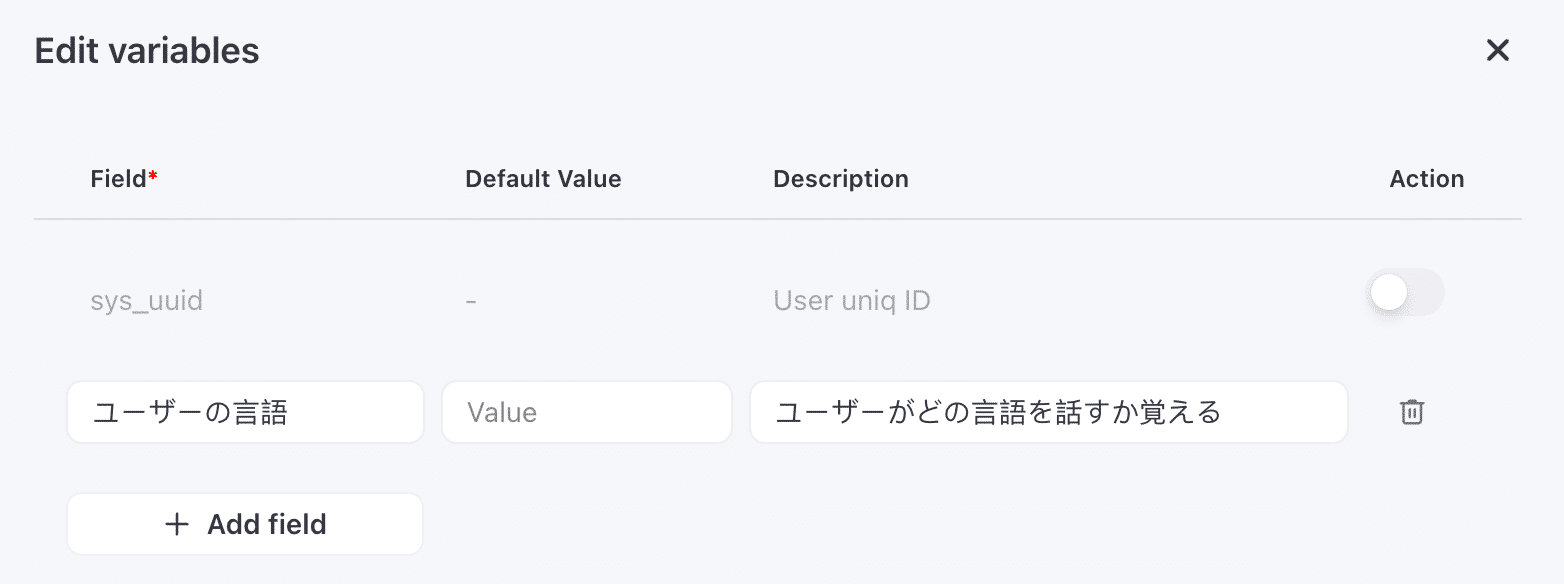Focus the field name input ユーザーの言語
This screenshot has width=1564, height=584.
click(x=245, y=412)
